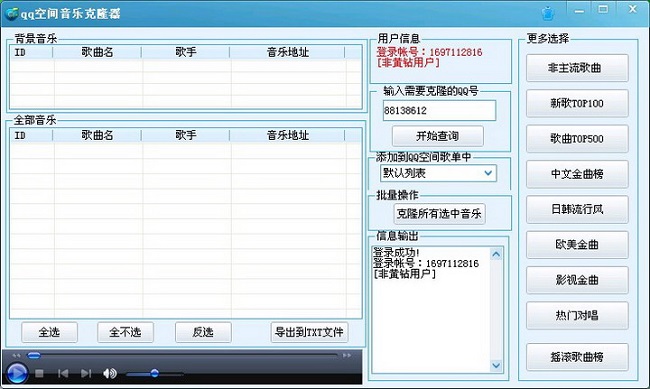
Task: Focus the QQ number input field 88138612
Action: [x=439, y=110]
